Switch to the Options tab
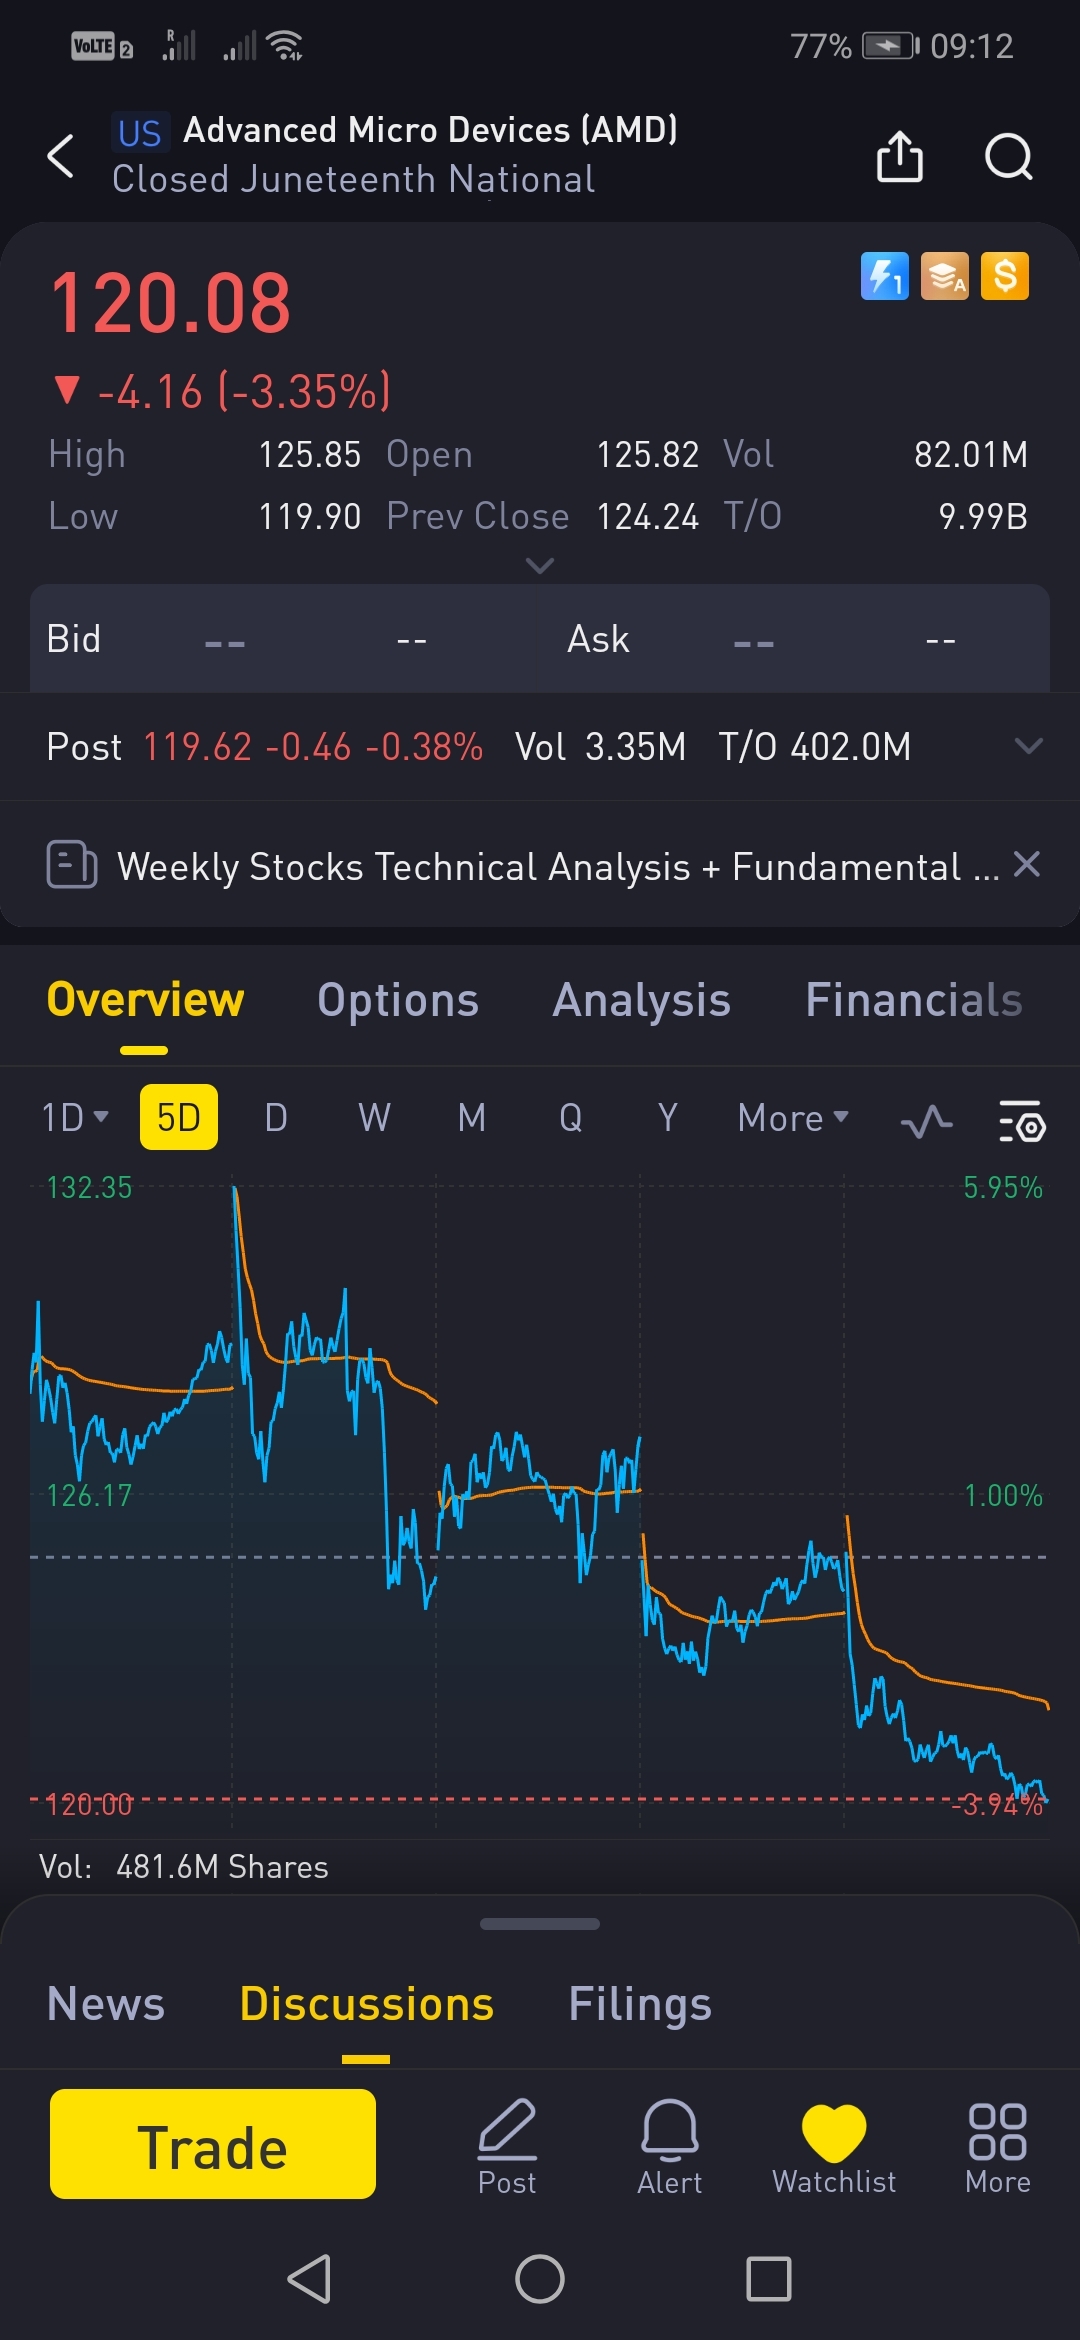Image resolution: width=1080 pixels, height=2340 pixels. click(398, 1000)
